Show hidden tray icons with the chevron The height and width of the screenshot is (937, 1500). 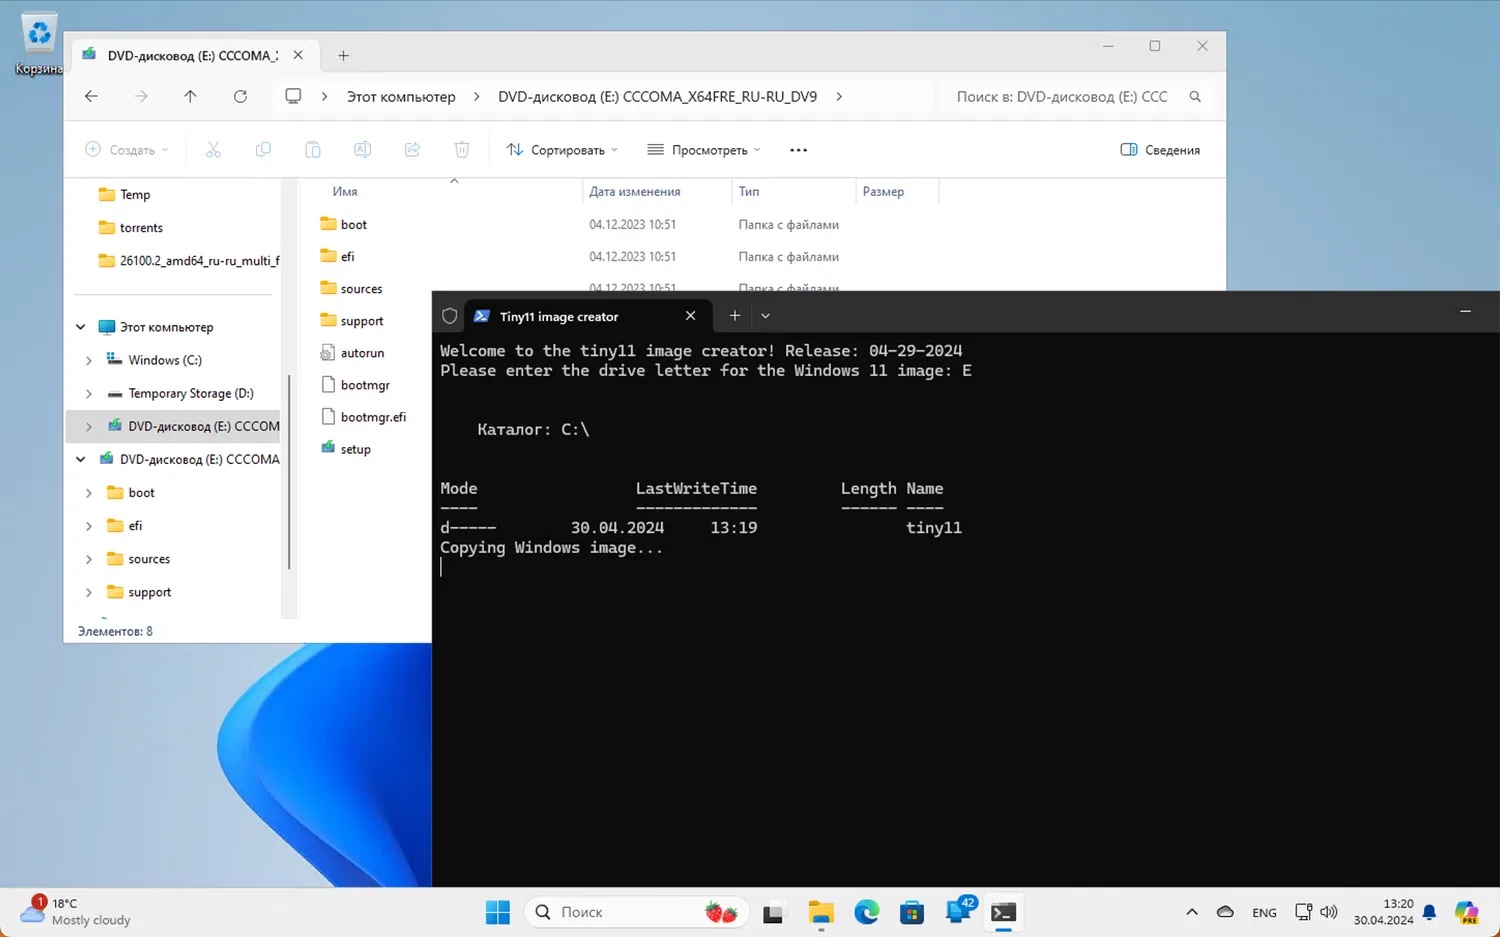coord(1192,912)
